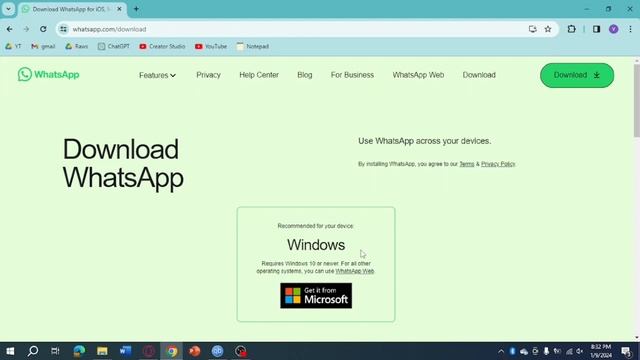
Task: Select the Download WhatsApp browser tab
Action: pyautogui.click(x=72, y=9)
